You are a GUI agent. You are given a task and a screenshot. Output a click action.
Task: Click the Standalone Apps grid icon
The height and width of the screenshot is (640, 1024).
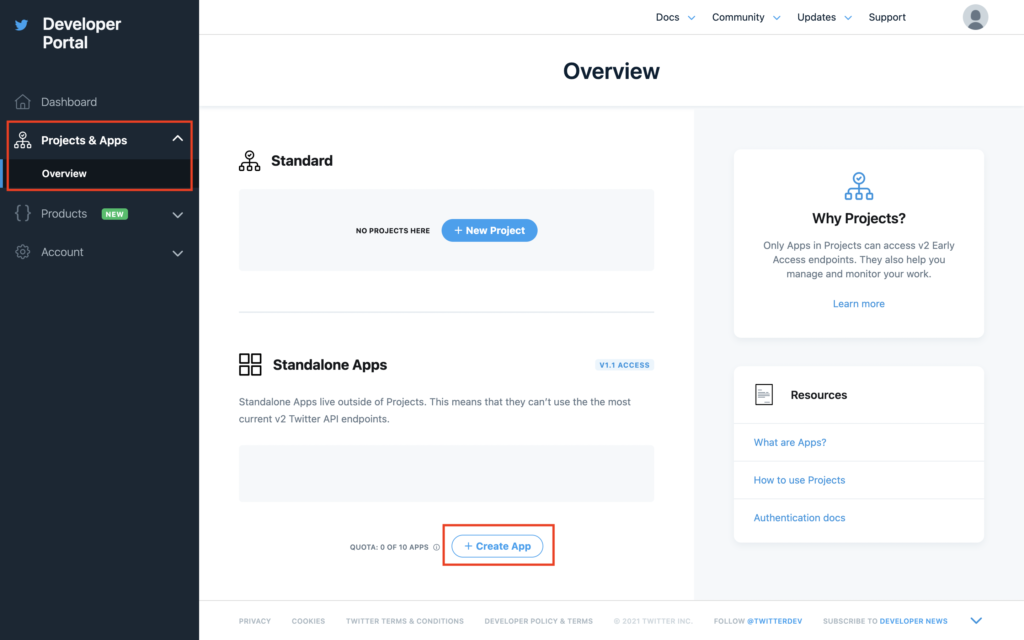250,364
